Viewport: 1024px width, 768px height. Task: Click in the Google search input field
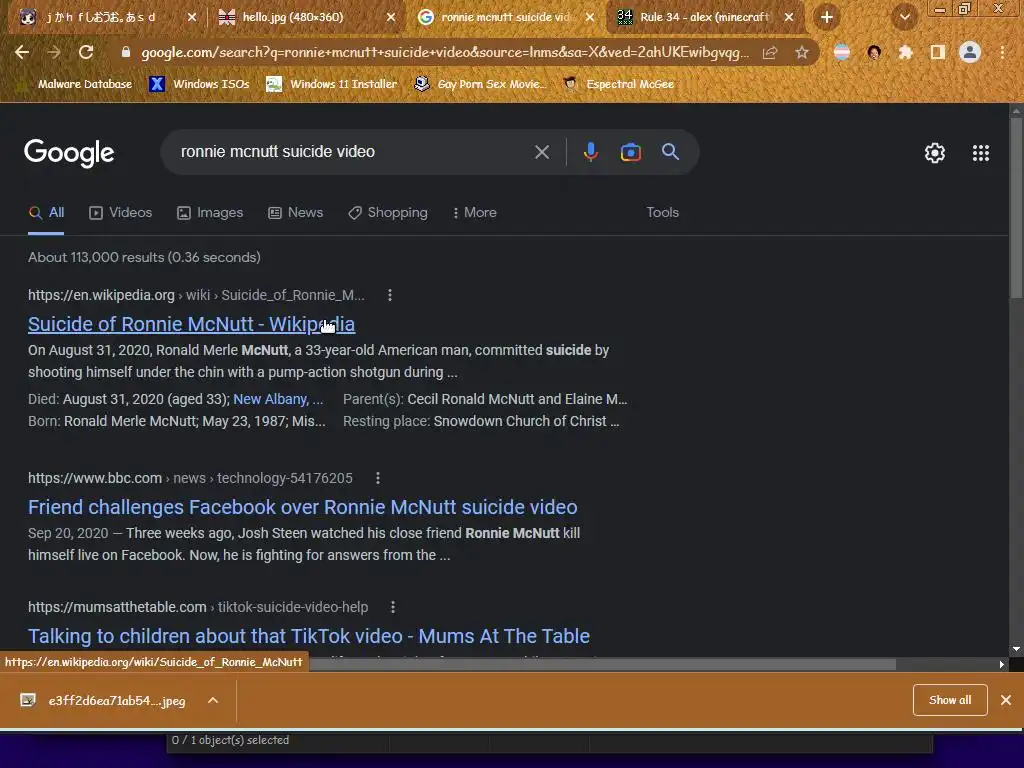point(353,152)
